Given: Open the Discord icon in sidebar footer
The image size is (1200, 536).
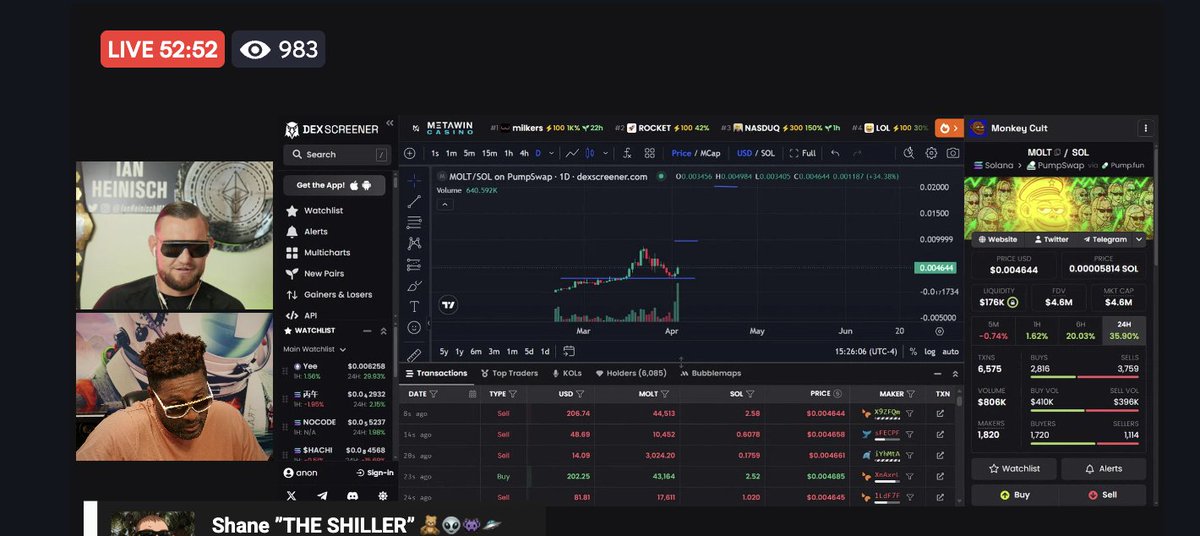Looking at the screenshot, I should 352,495.
